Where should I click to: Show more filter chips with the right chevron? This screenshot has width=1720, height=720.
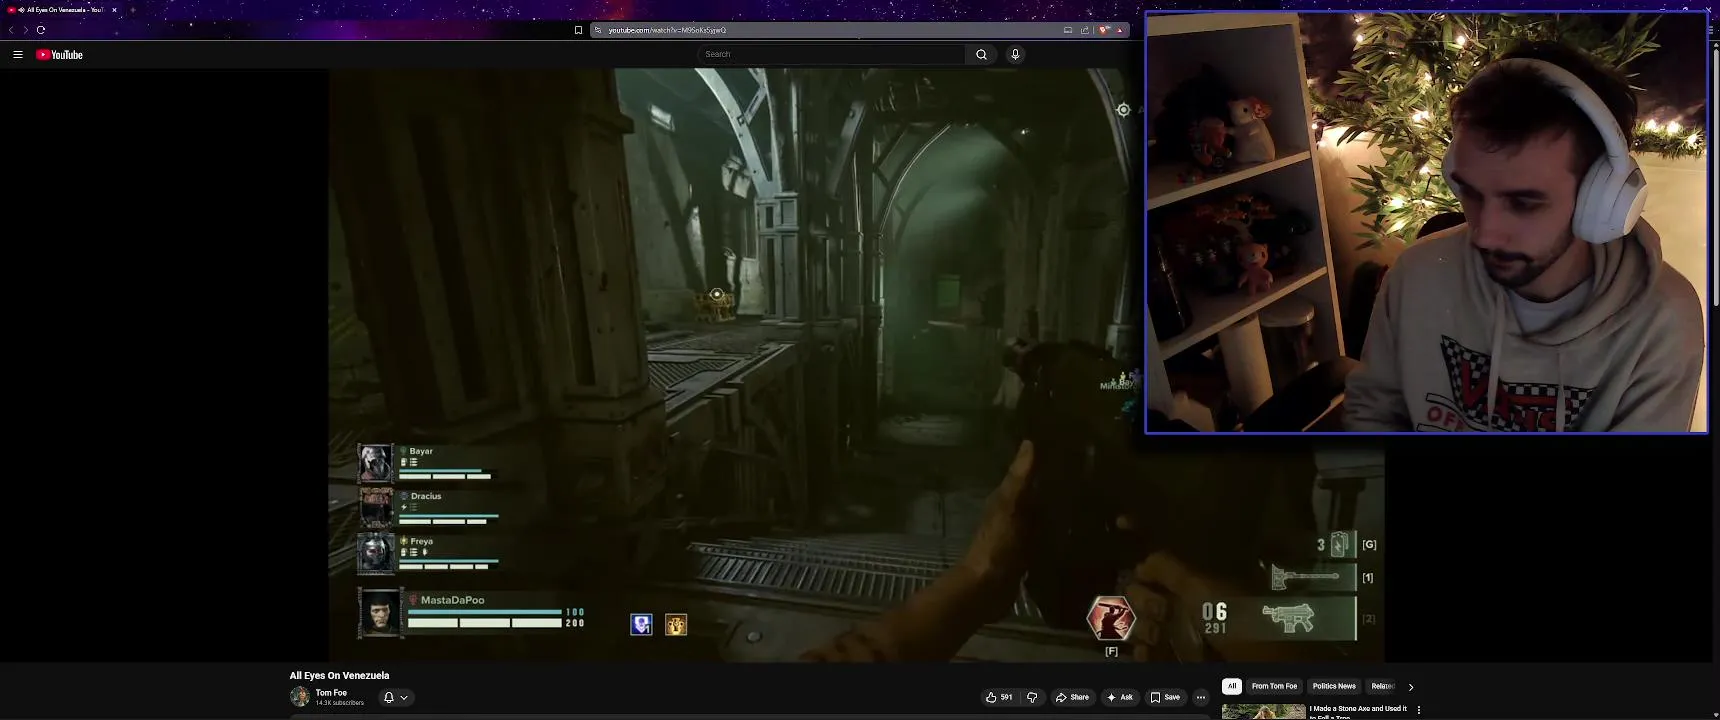(1411, 687)
